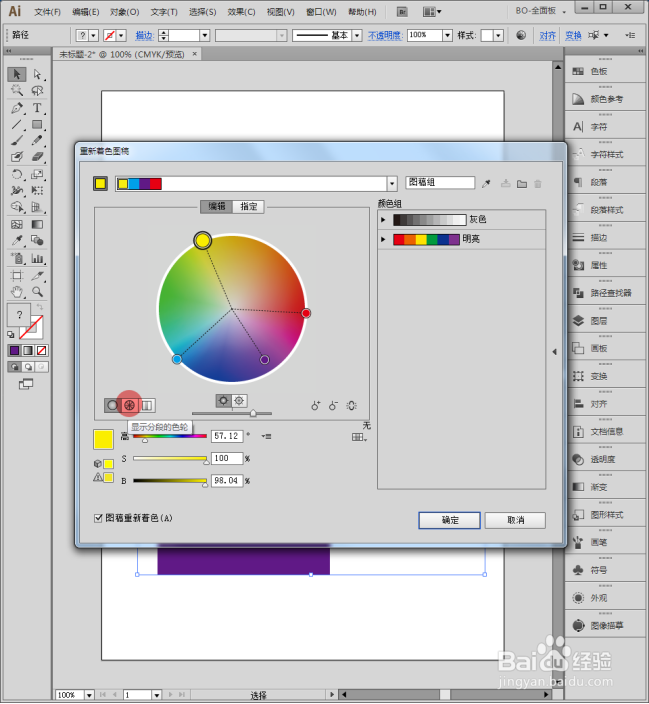
Task: Click the new color group folder icon
Action: click(x=522, y=184)
